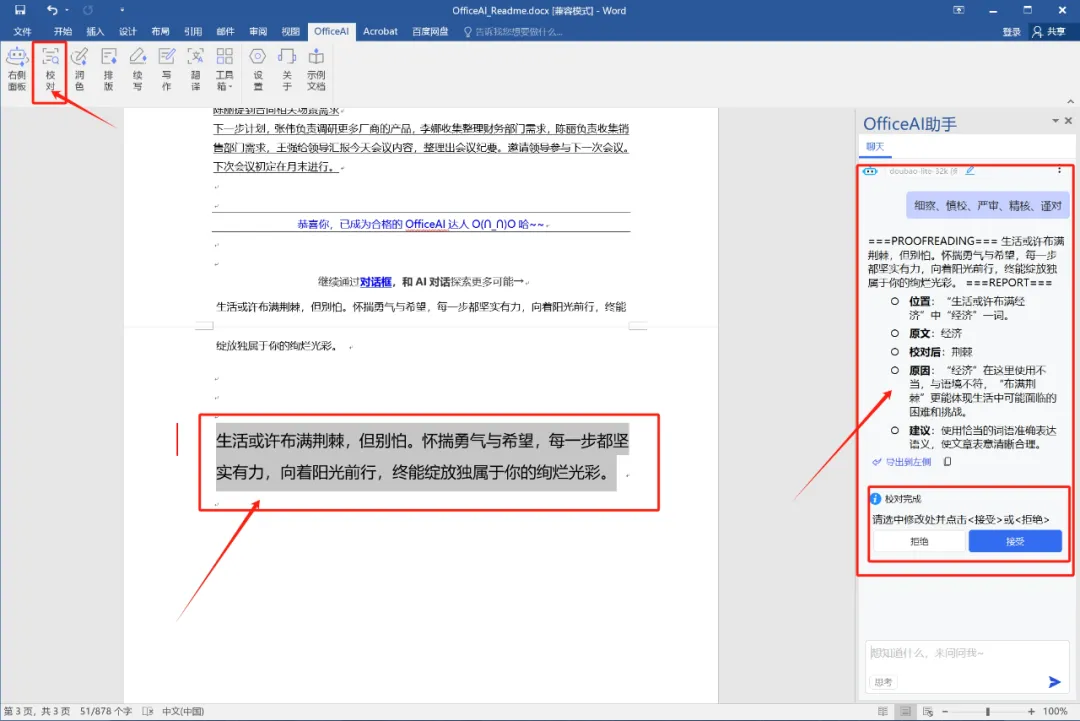Click the chat input box

[x=967, y=654]
